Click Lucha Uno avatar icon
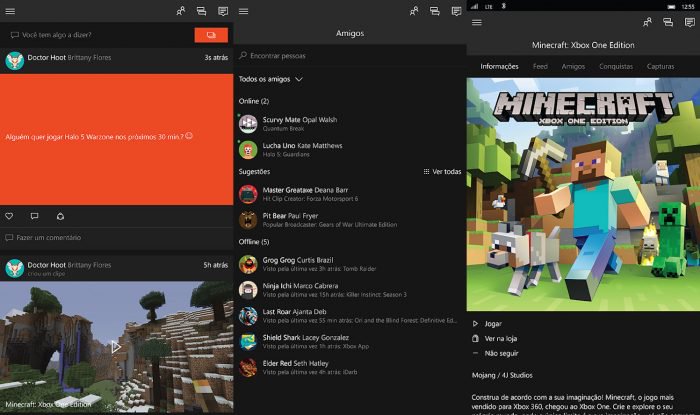Image resolution: width=700 pixels, height=415 pixels. click(248, 150)
